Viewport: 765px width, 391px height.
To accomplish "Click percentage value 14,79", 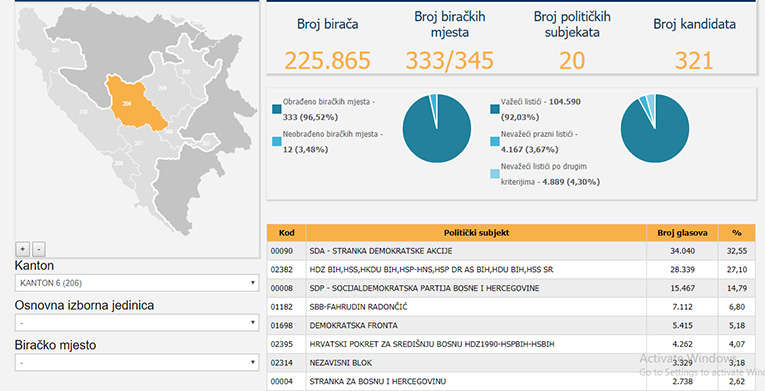I will [737, 288].
